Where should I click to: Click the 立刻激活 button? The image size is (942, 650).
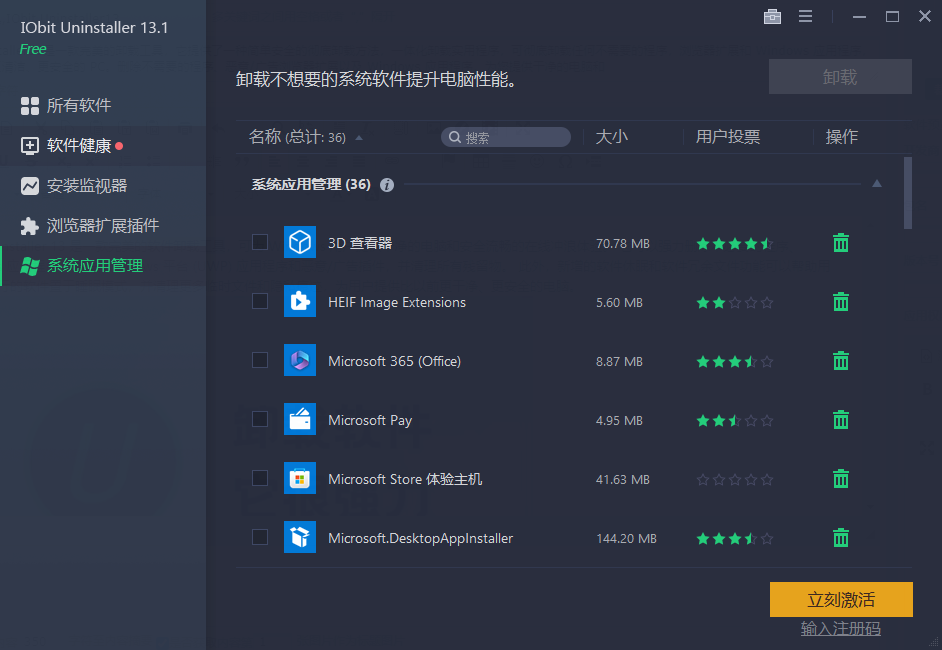click(x=841, y=599)
